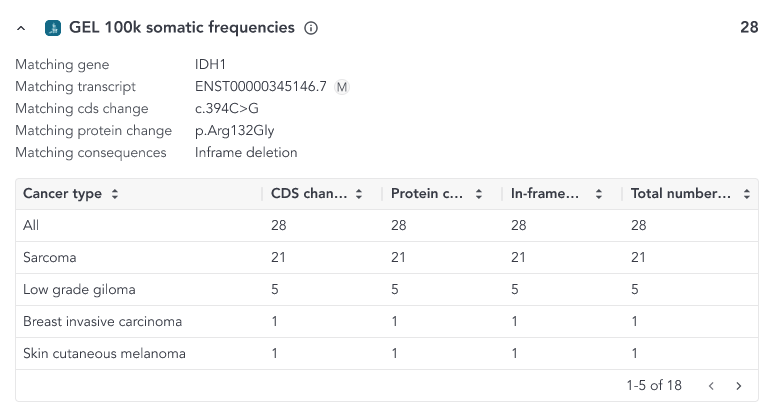This screenshot has height=415, width=774.
Task: Sort by the CDS change column
Action: [359, 194]
